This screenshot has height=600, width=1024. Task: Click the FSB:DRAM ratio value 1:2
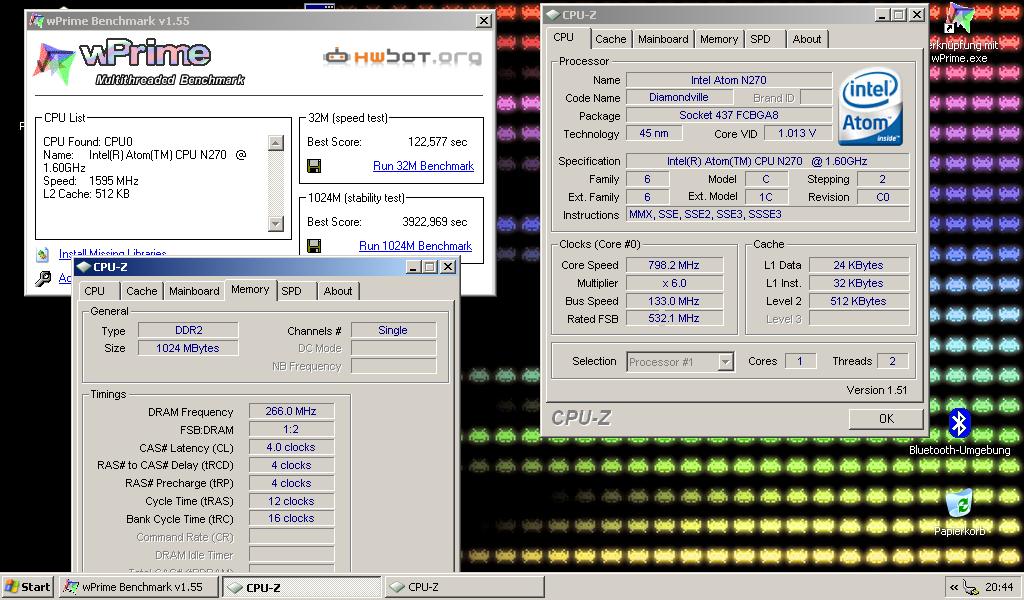tap(291, 430)
